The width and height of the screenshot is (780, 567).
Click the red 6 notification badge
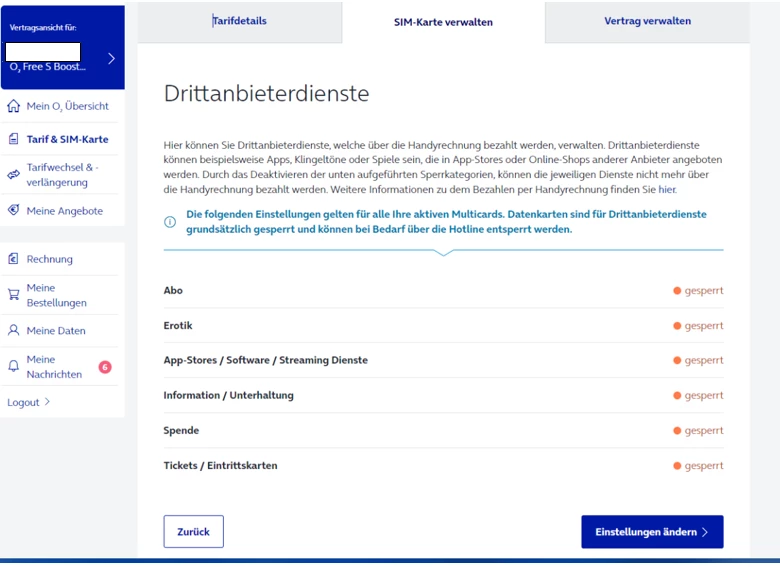click(105, 367)
